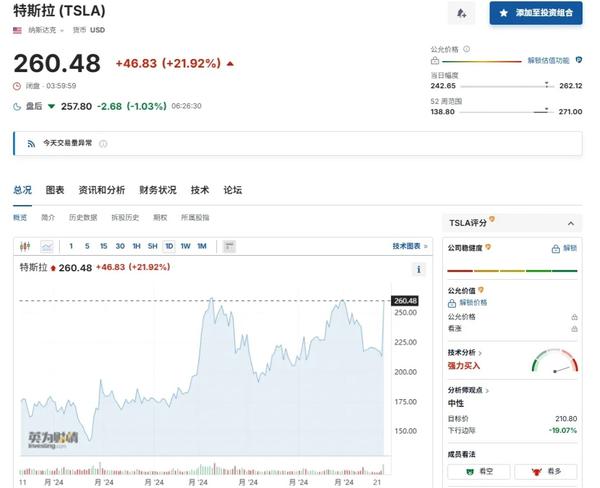Open the 历史数据 sub-tab
The width and height of the screenshot is (600, 488).
coord(83,217)
